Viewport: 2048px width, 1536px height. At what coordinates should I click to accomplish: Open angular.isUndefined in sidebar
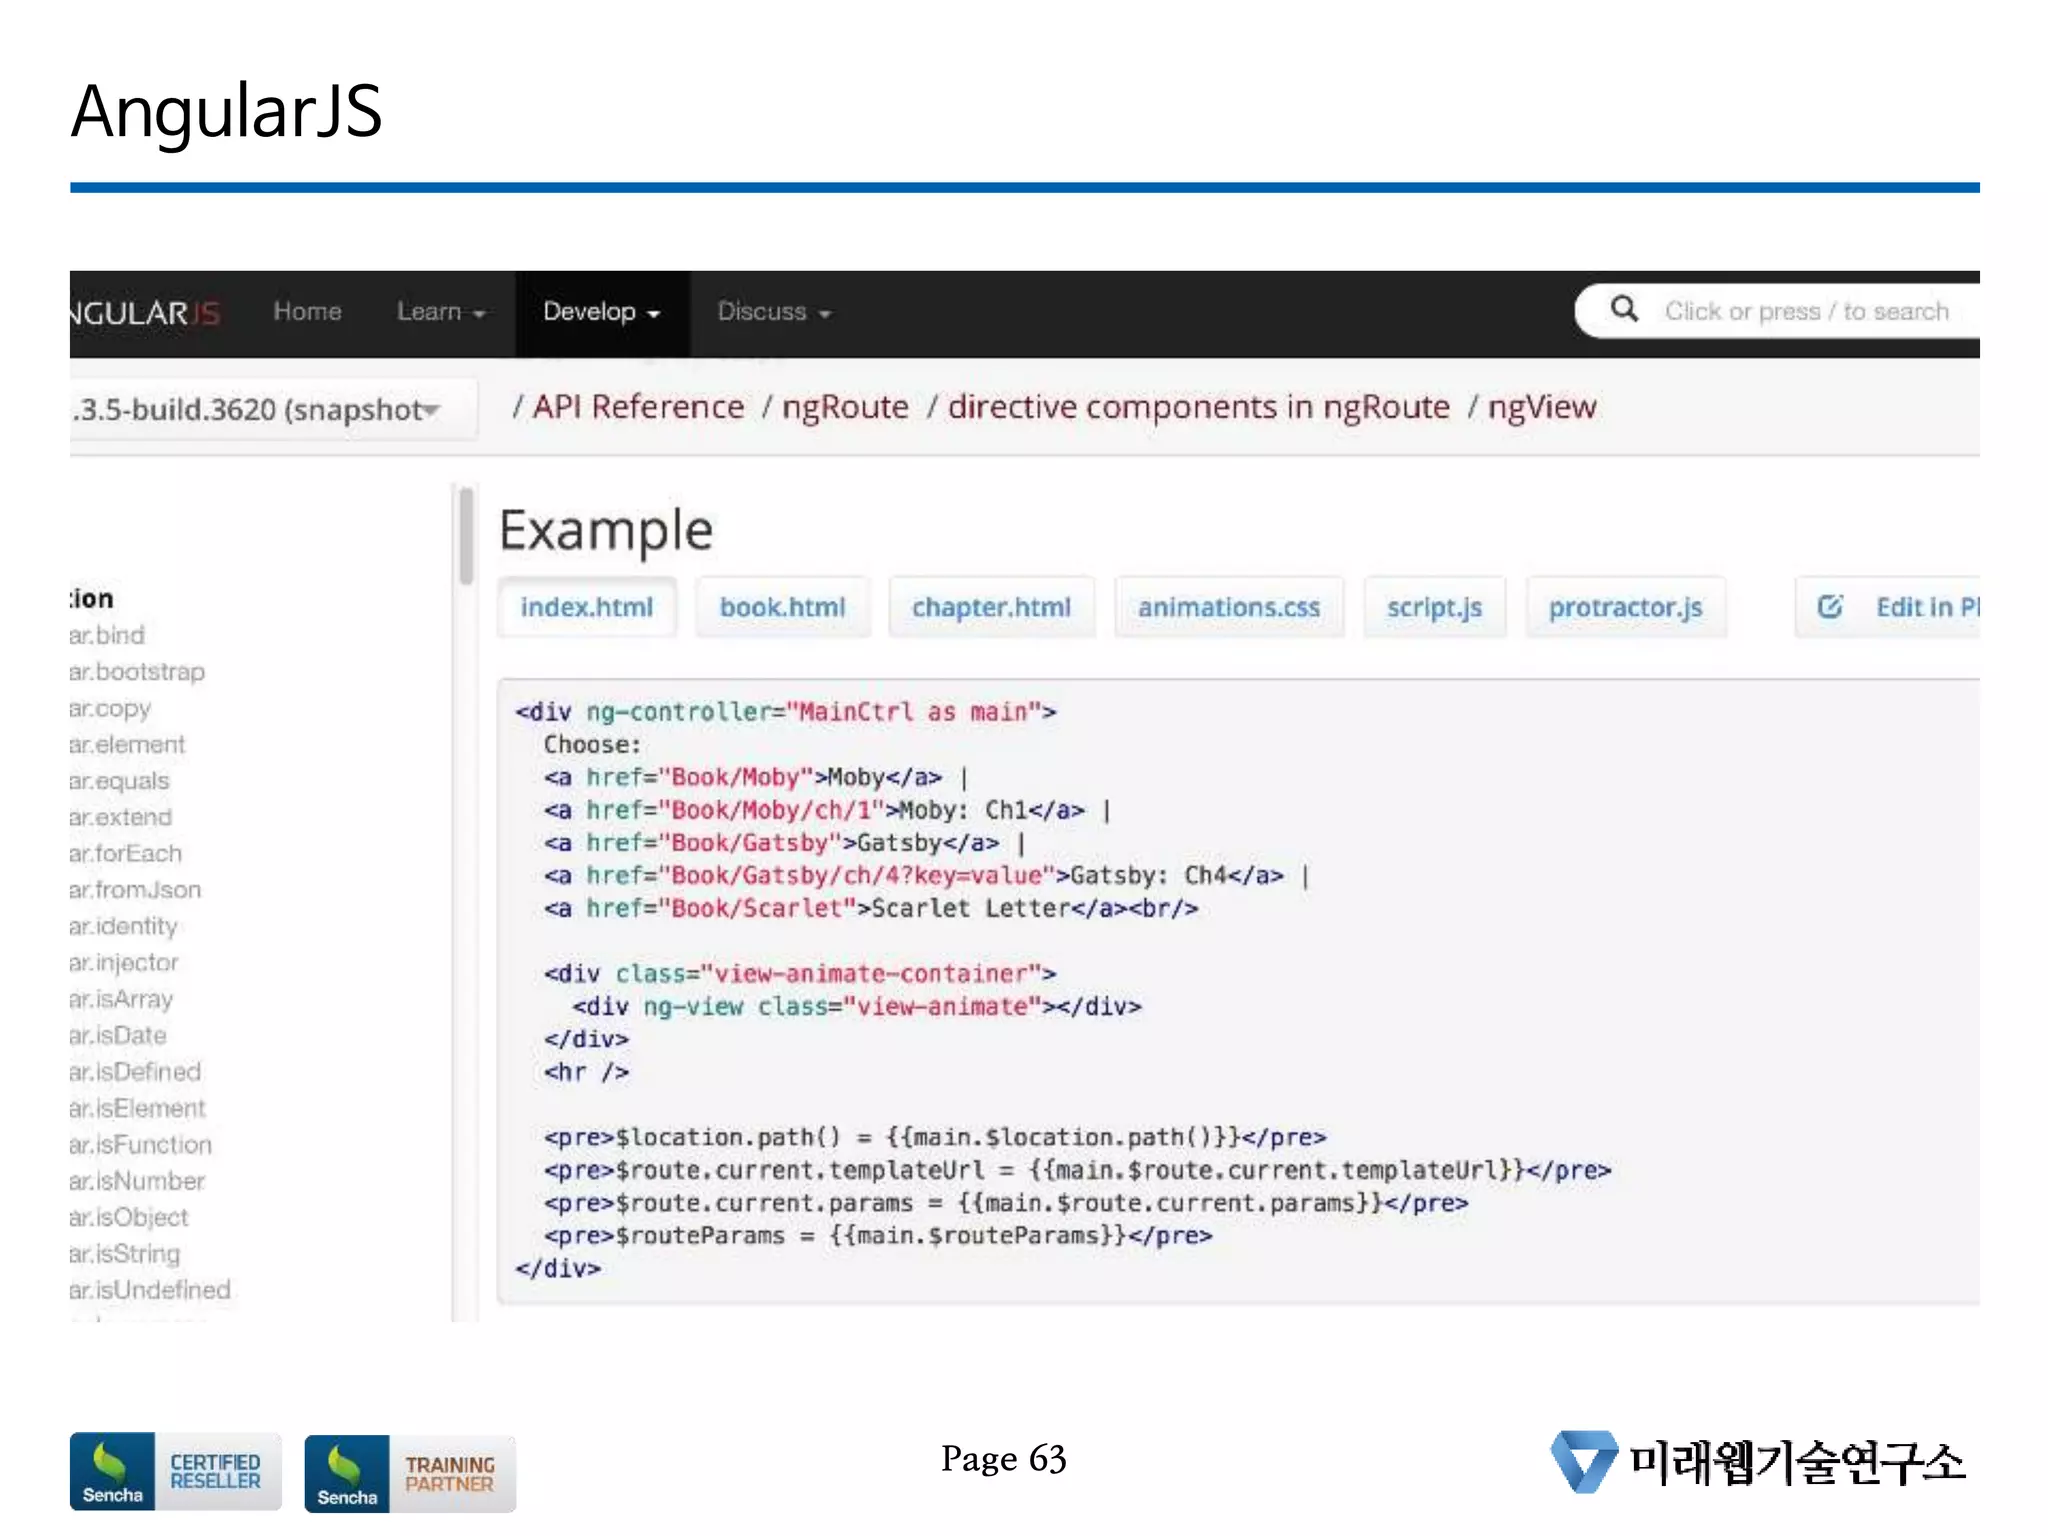pyautogui.click(x=150, y=1290)
